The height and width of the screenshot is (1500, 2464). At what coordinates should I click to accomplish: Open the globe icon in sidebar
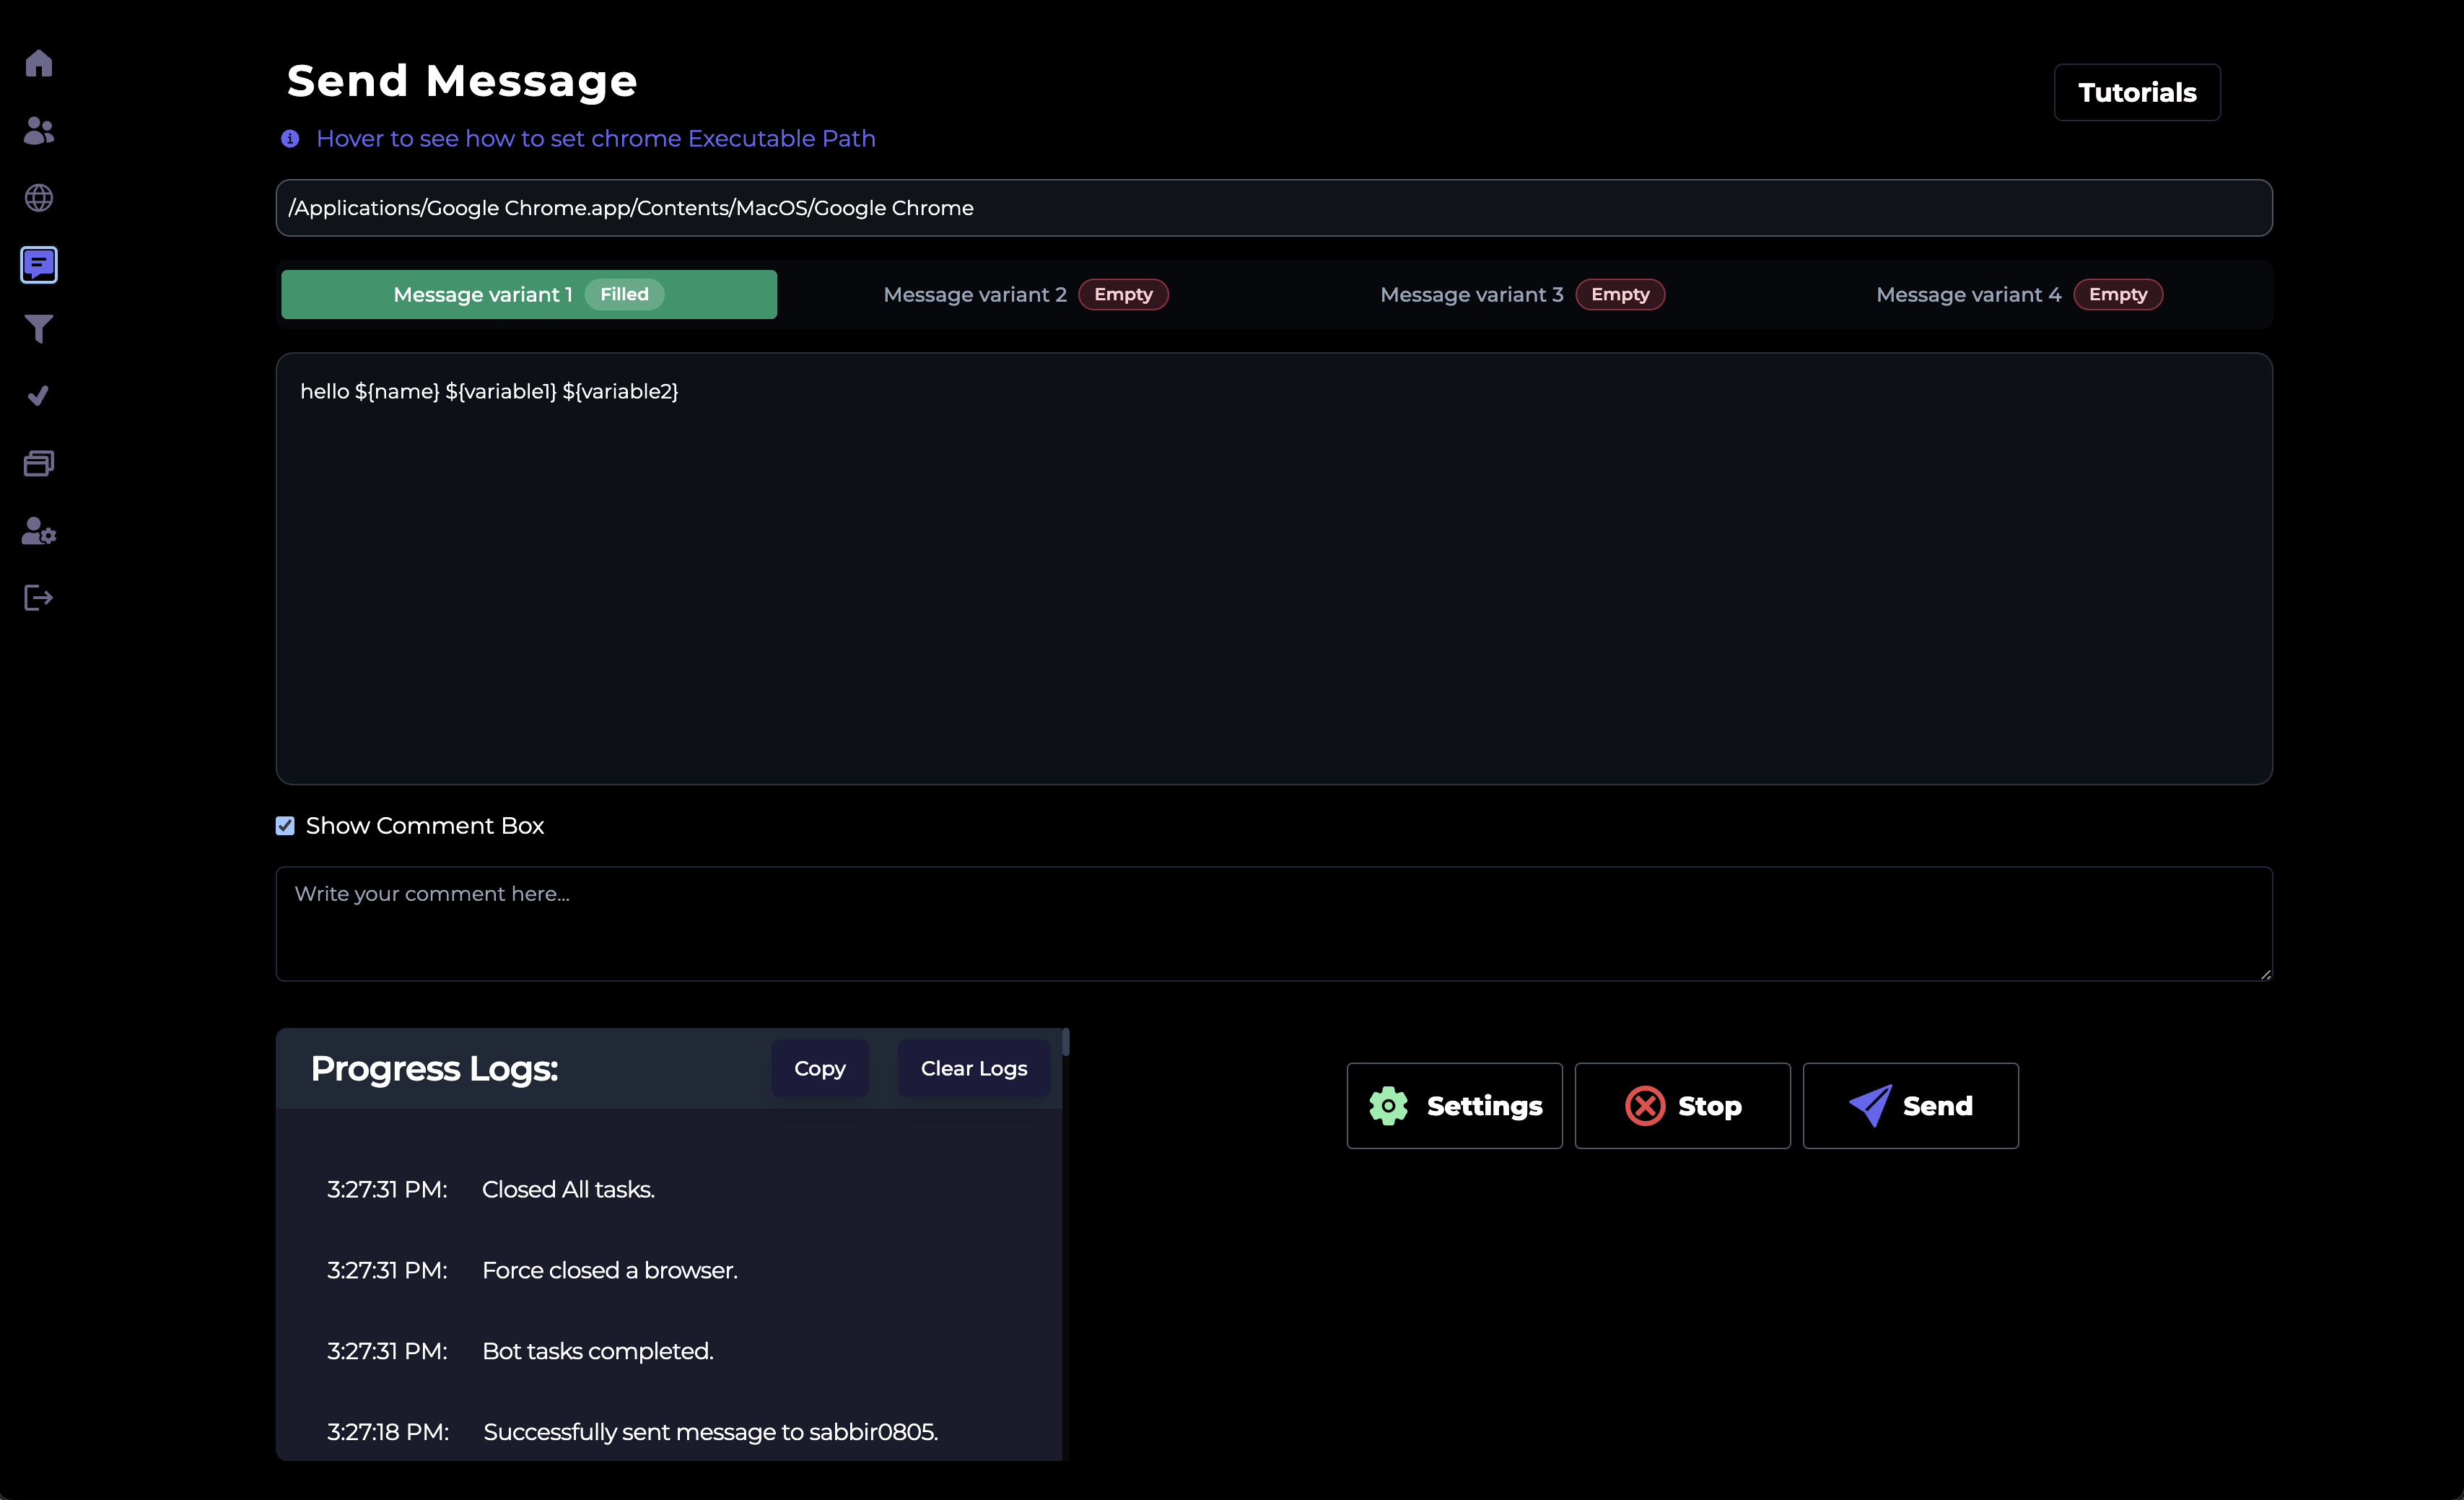39,198
